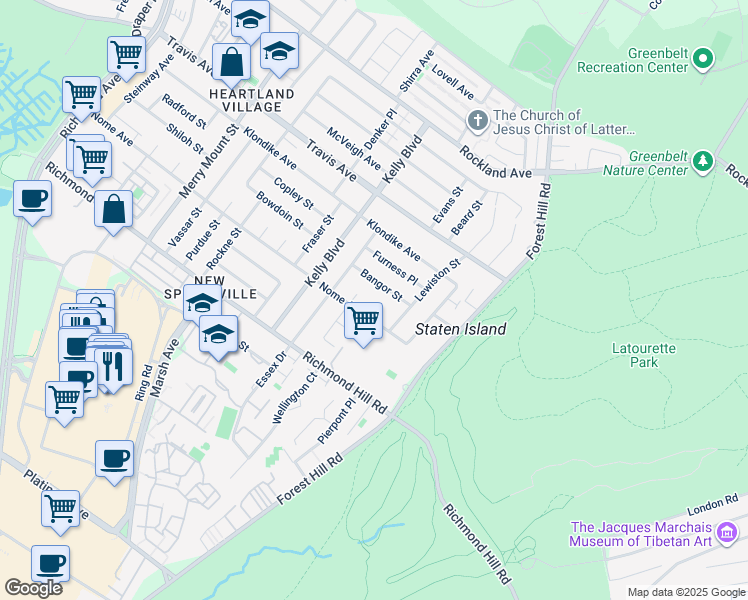Select the shopping bag marker near Vassar St
The width and height of the screenshot is (748, 600).
pyautogui.click(x=114, y=210)
